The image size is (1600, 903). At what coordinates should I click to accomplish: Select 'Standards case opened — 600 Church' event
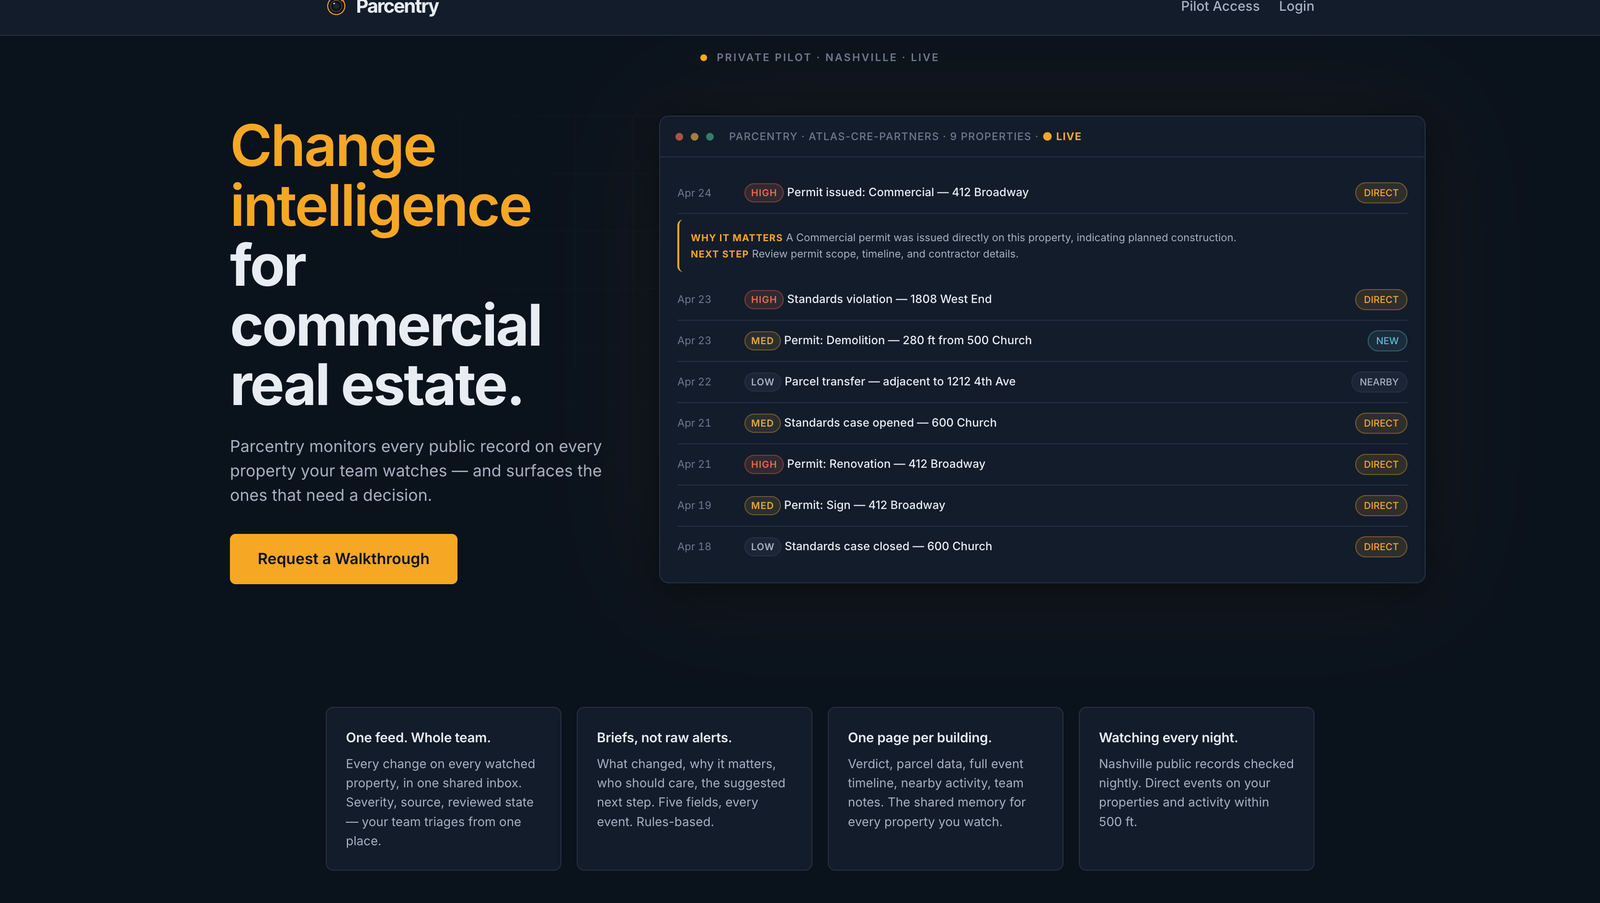[x=890, y=422]
